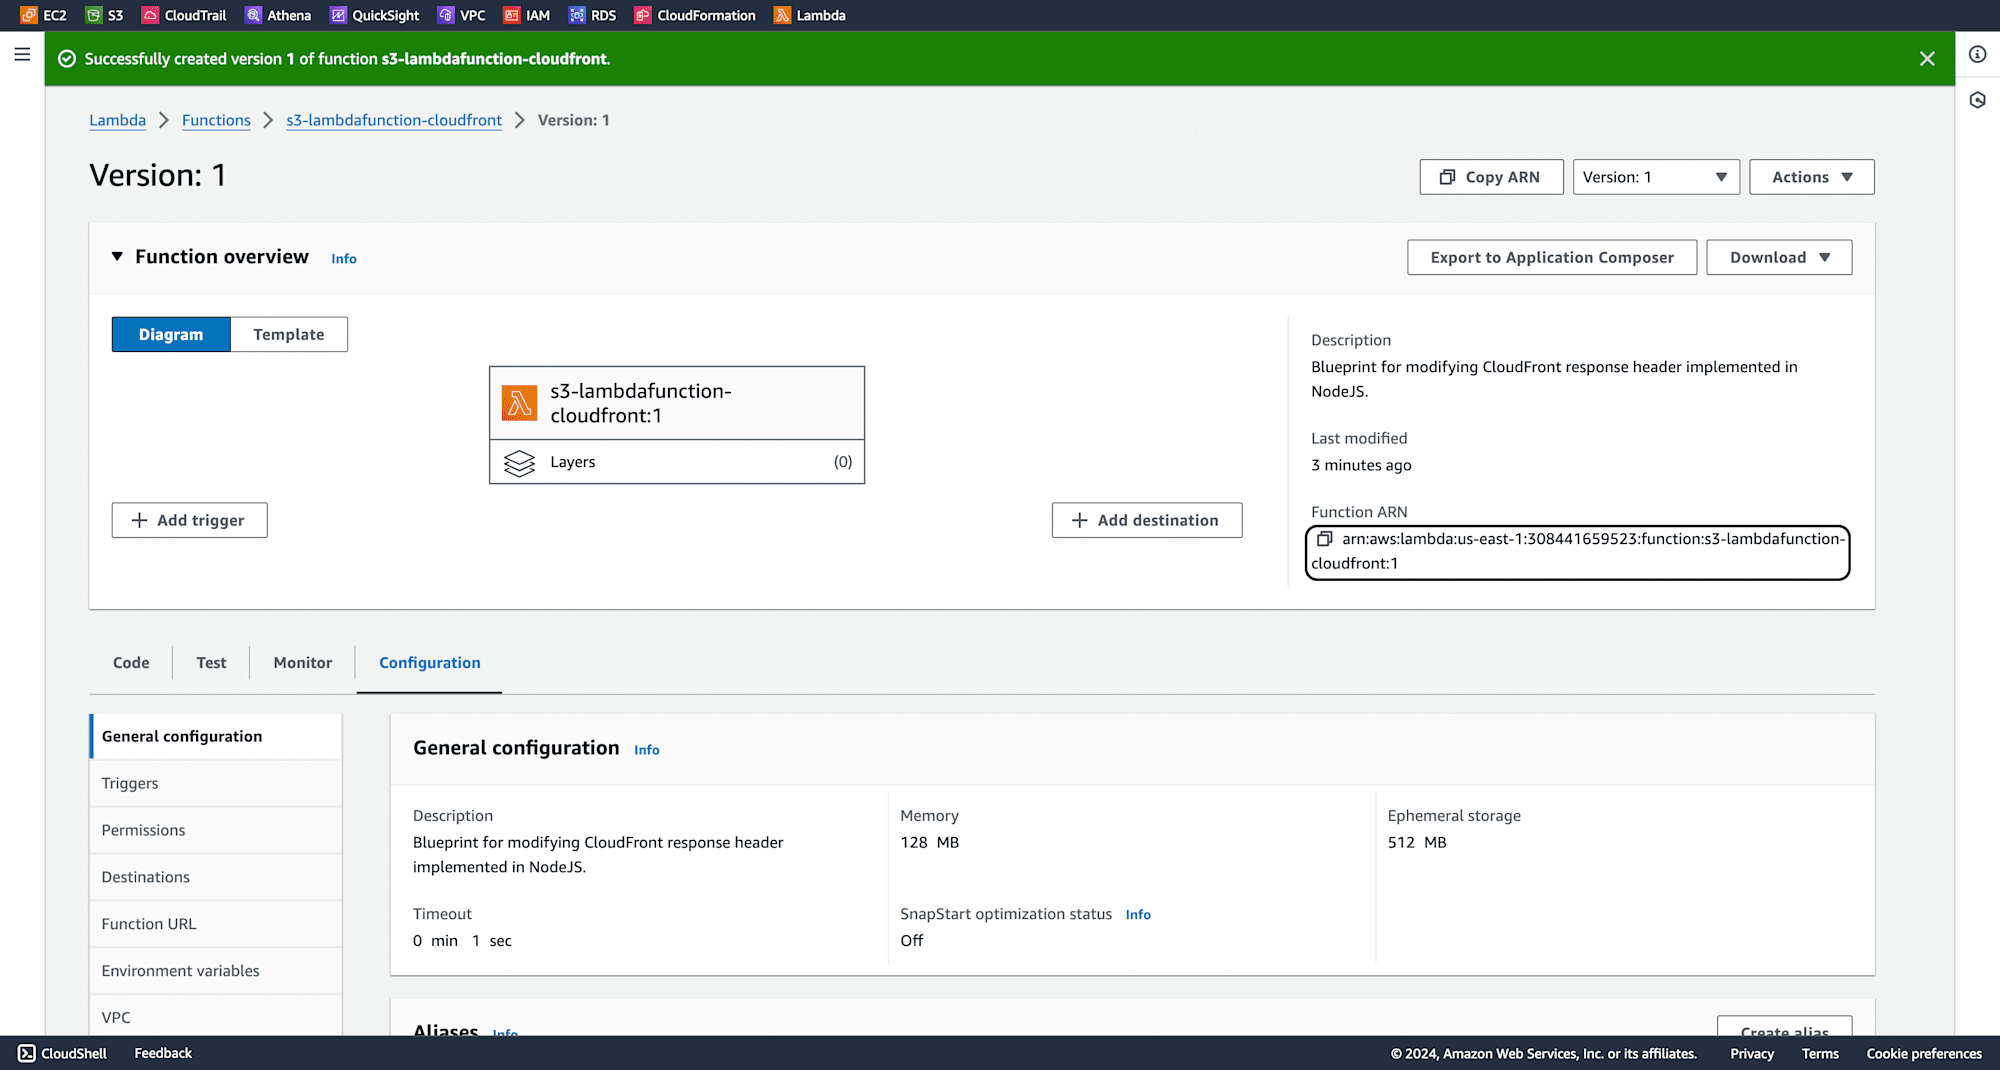Viewport: 2000px width, 1070px height.
Task: Open Environment variables in side menu
Action: point(216,971)
